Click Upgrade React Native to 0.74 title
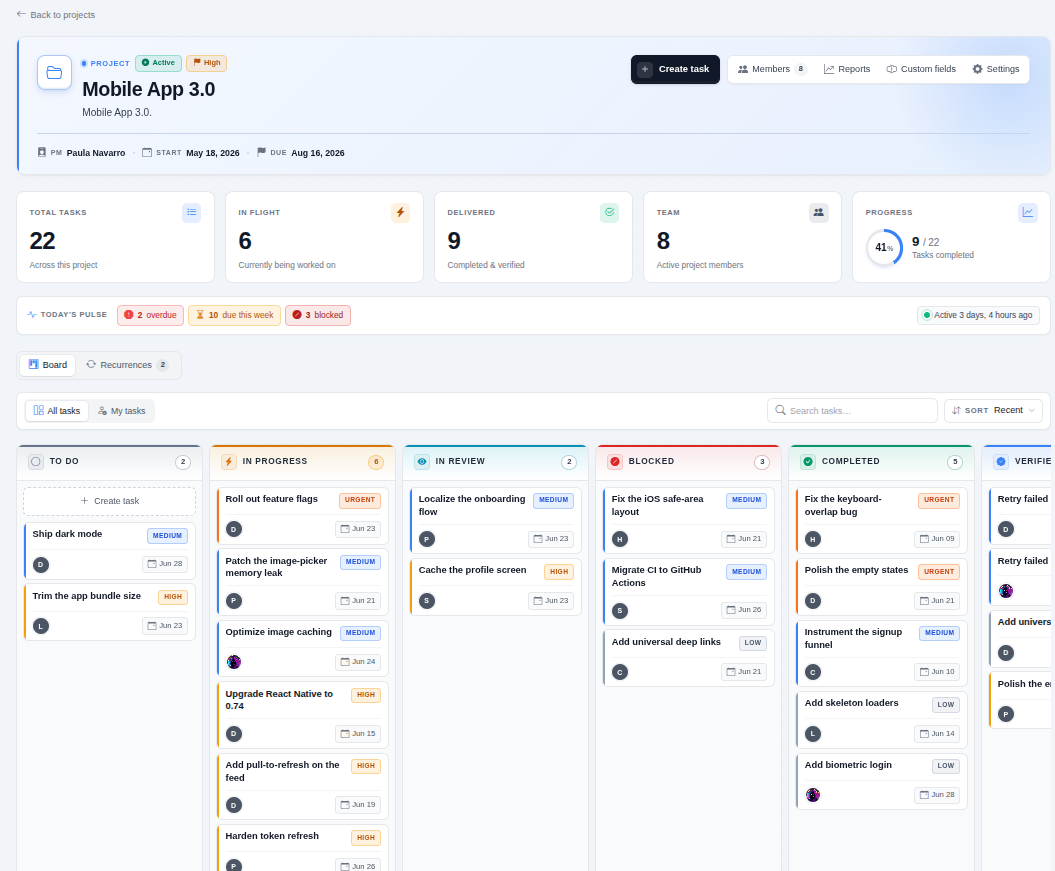Screen dimensions: 1055x871 pos(279,700)
